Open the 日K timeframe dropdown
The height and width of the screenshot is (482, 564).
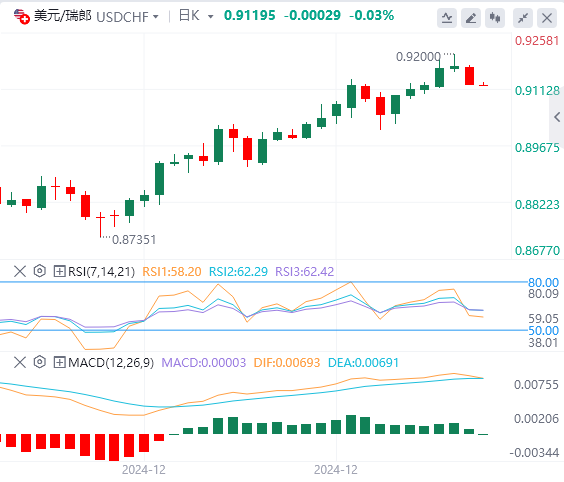pyautogui.click(x=211, y=17)
